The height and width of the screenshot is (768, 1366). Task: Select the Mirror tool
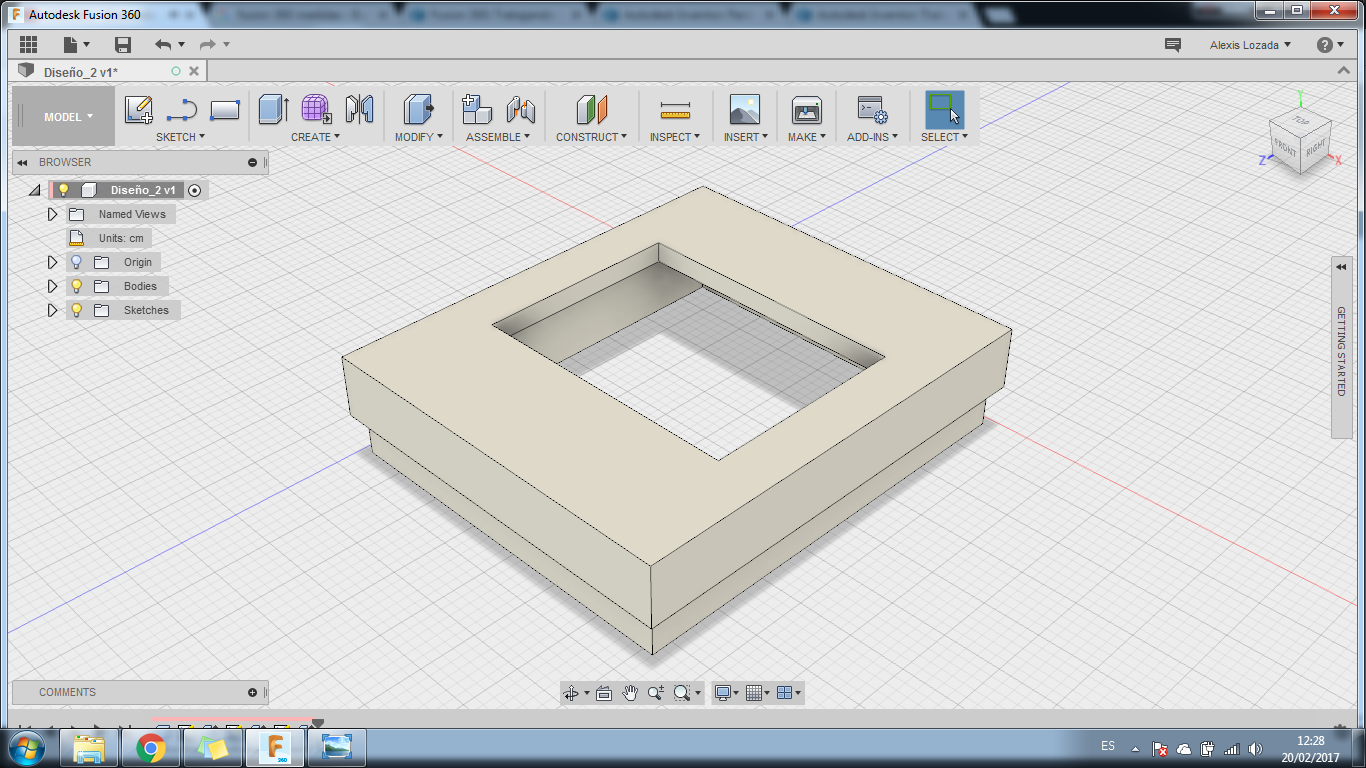(x=359, y=109)
